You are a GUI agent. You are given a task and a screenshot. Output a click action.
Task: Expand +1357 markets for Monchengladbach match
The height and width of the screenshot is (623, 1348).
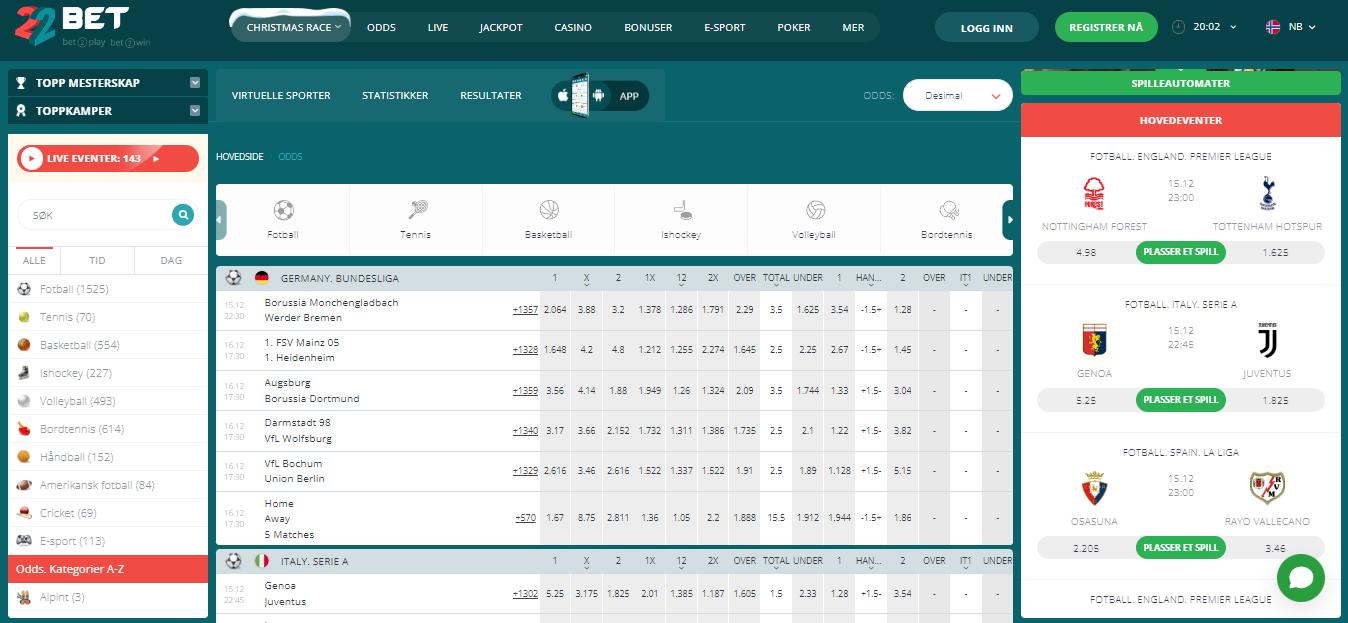pyautogui.click(x=525, y=310)
